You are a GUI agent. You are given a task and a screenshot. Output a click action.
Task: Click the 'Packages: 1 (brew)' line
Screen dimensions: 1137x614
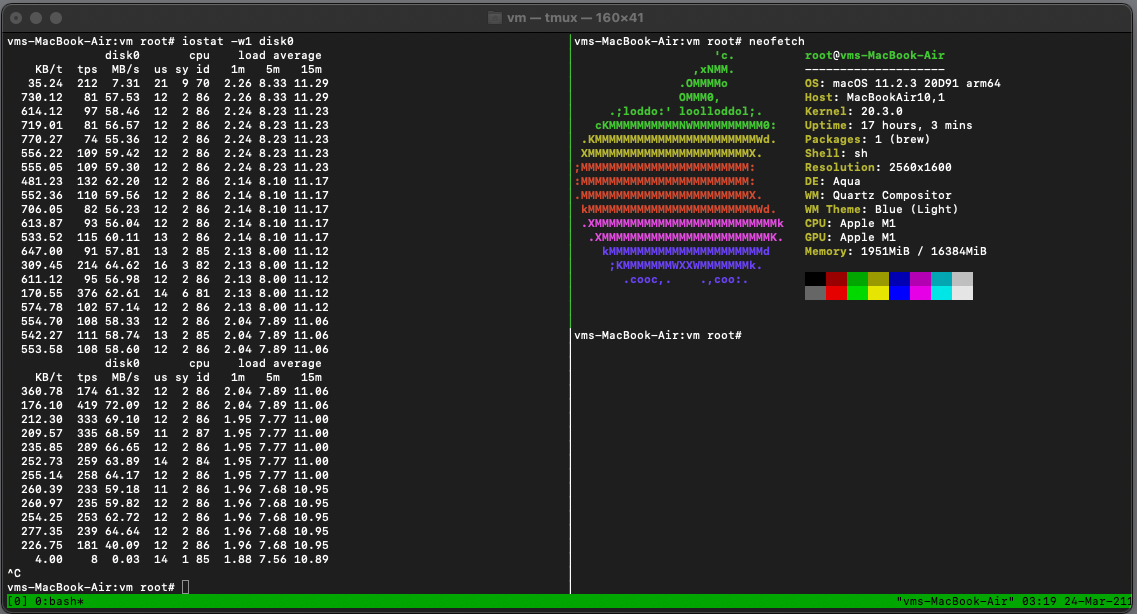coord(867,139)
